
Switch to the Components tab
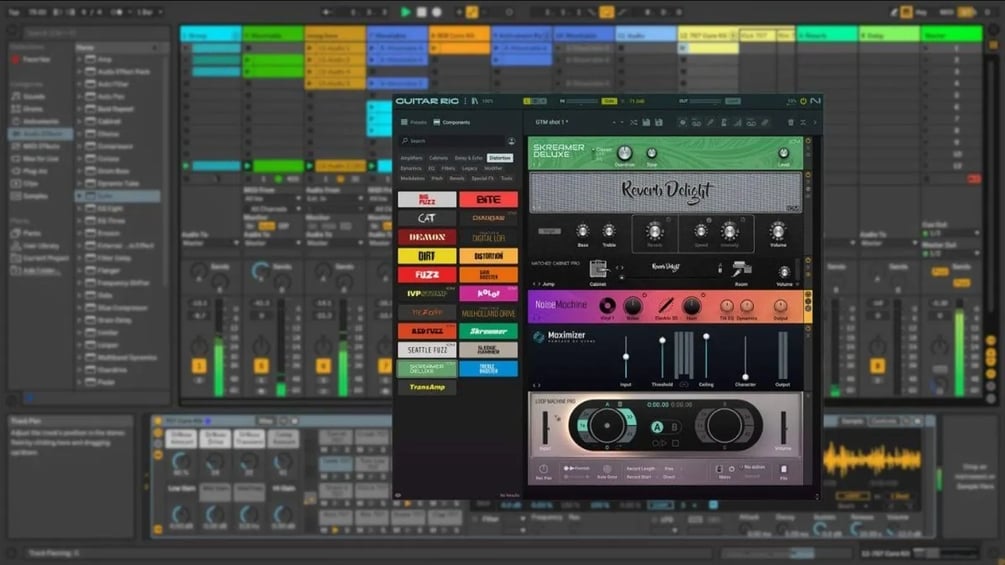(452, 122)
